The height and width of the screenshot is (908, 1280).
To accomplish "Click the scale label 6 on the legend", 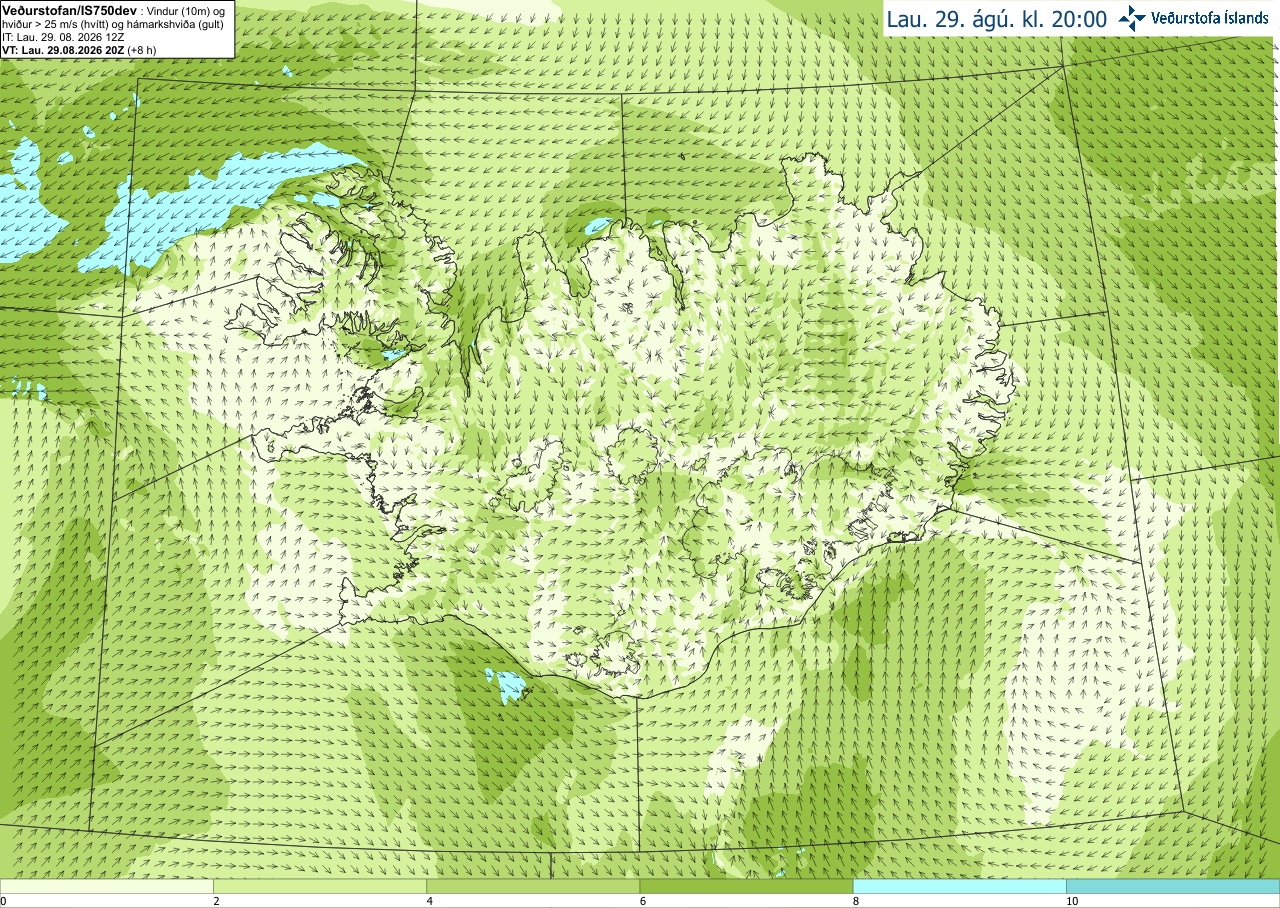I will tap(642, 901).
